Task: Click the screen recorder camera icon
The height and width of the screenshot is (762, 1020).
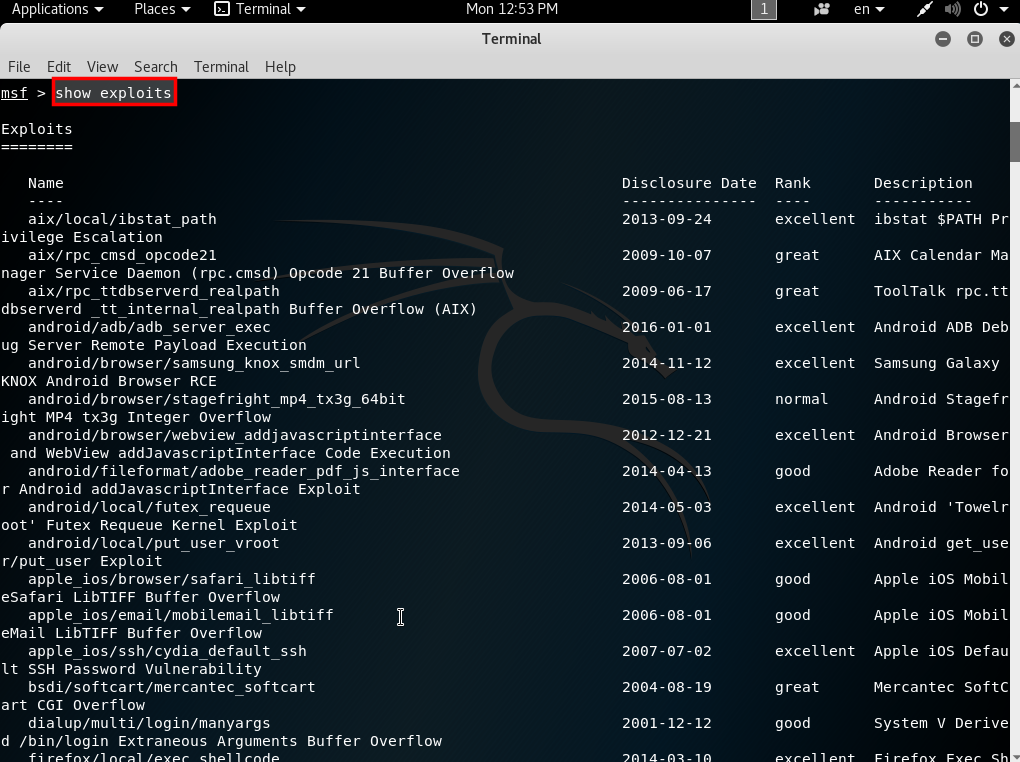Action: 822,9
